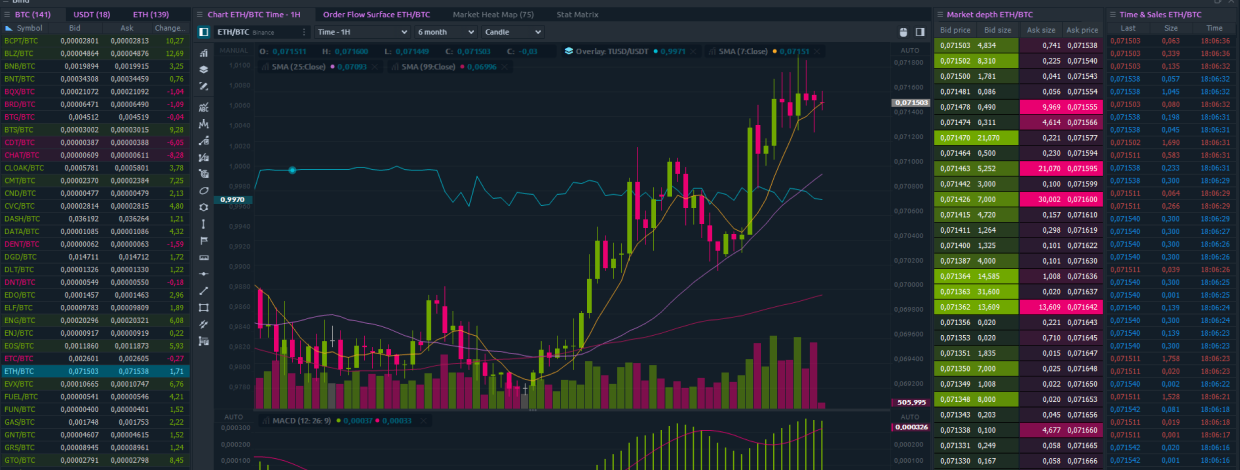Click the Overlay TUSD/USDT label
1240x470 pixels.
coord(612,51)
